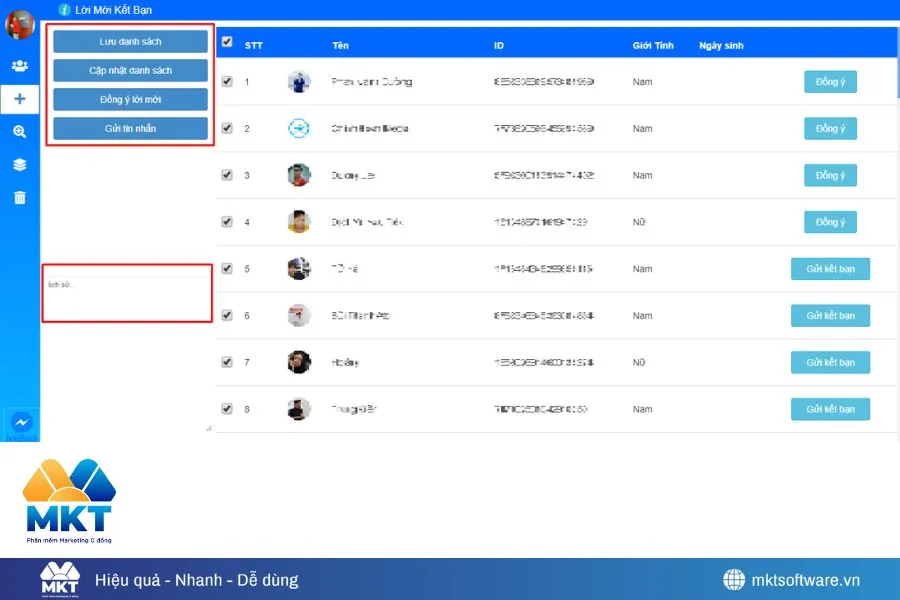
Task: Uncheck the checkbox for row 3
Action: (226, 175)
